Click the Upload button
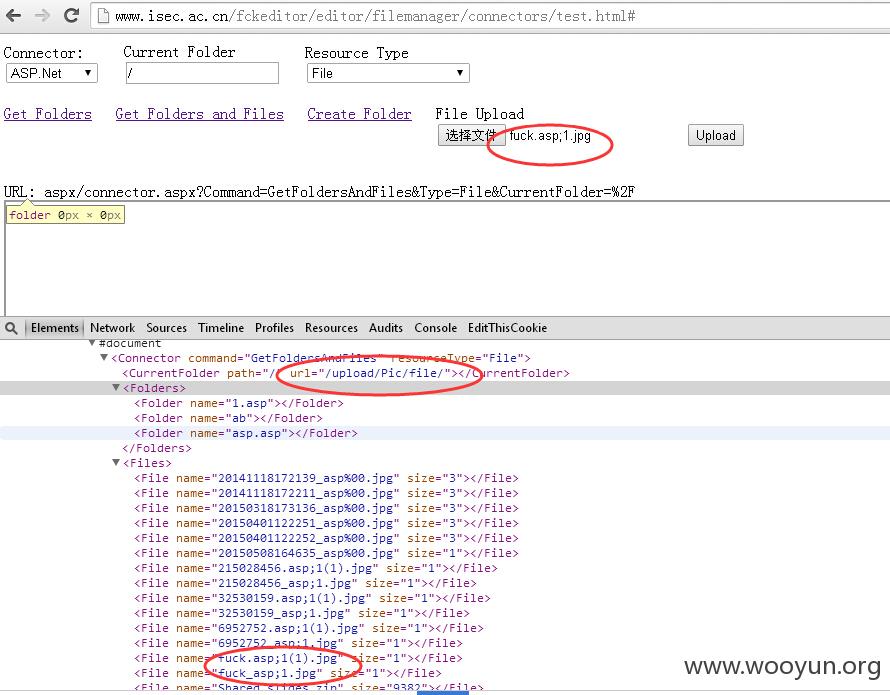Image resolution: width=890 pixels, height=695 pixels. click(716, 135)
